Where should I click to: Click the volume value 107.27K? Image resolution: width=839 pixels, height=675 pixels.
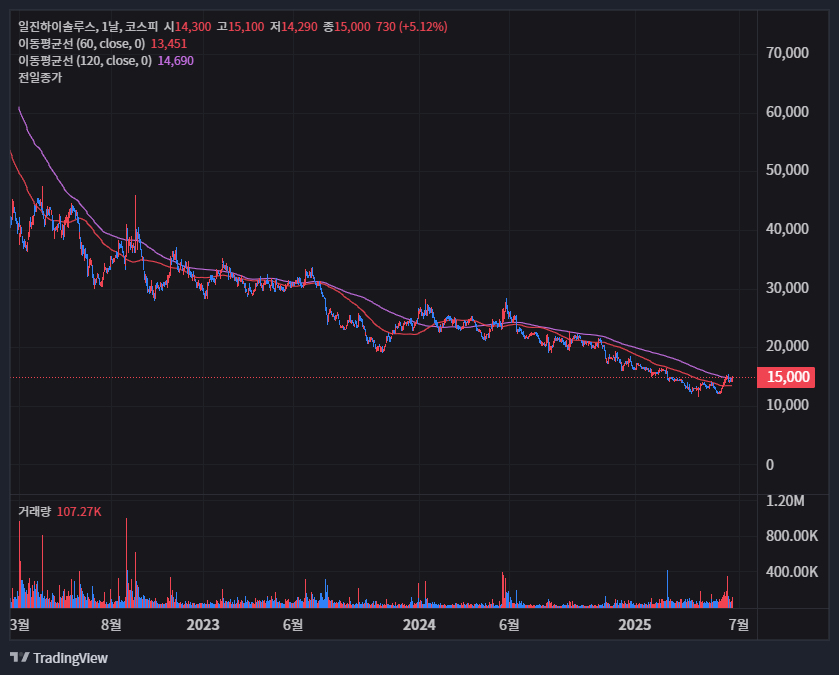(x=79, y=512)
